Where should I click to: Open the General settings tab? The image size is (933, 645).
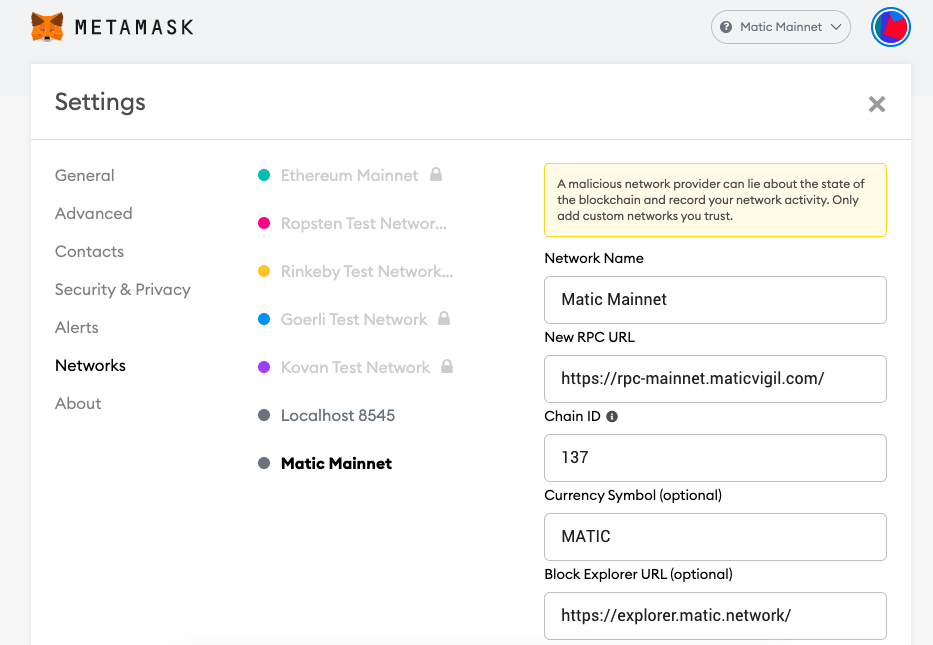(84, 176)
